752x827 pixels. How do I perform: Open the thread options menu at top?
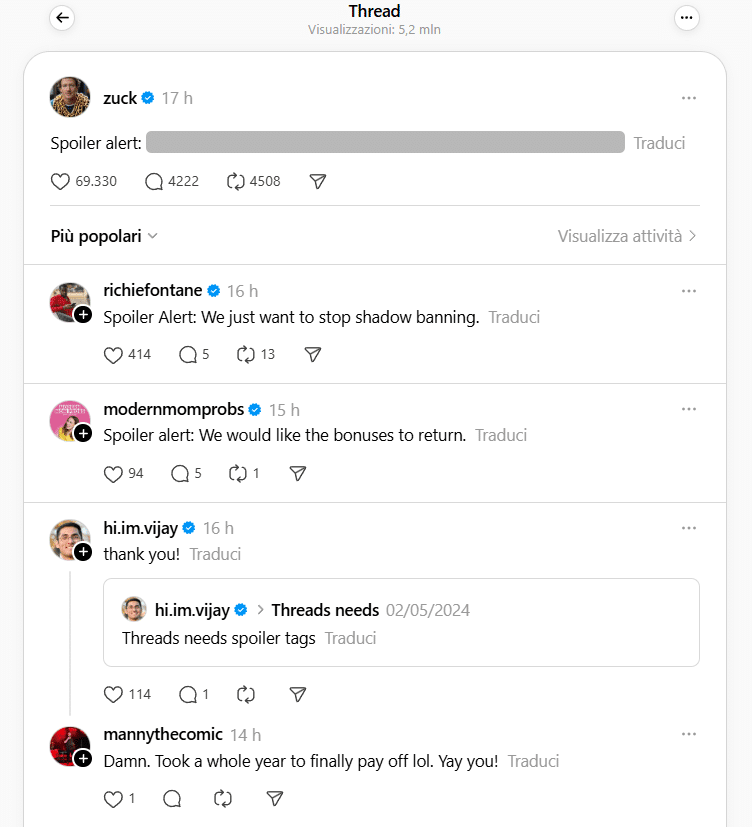click(687, 18)
